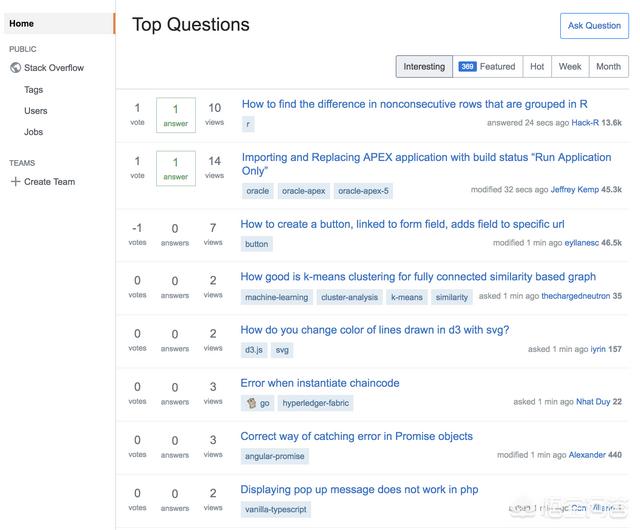Click the 369 featured count badge
This screenshot has width=640, height=530.
coord(467,67)
